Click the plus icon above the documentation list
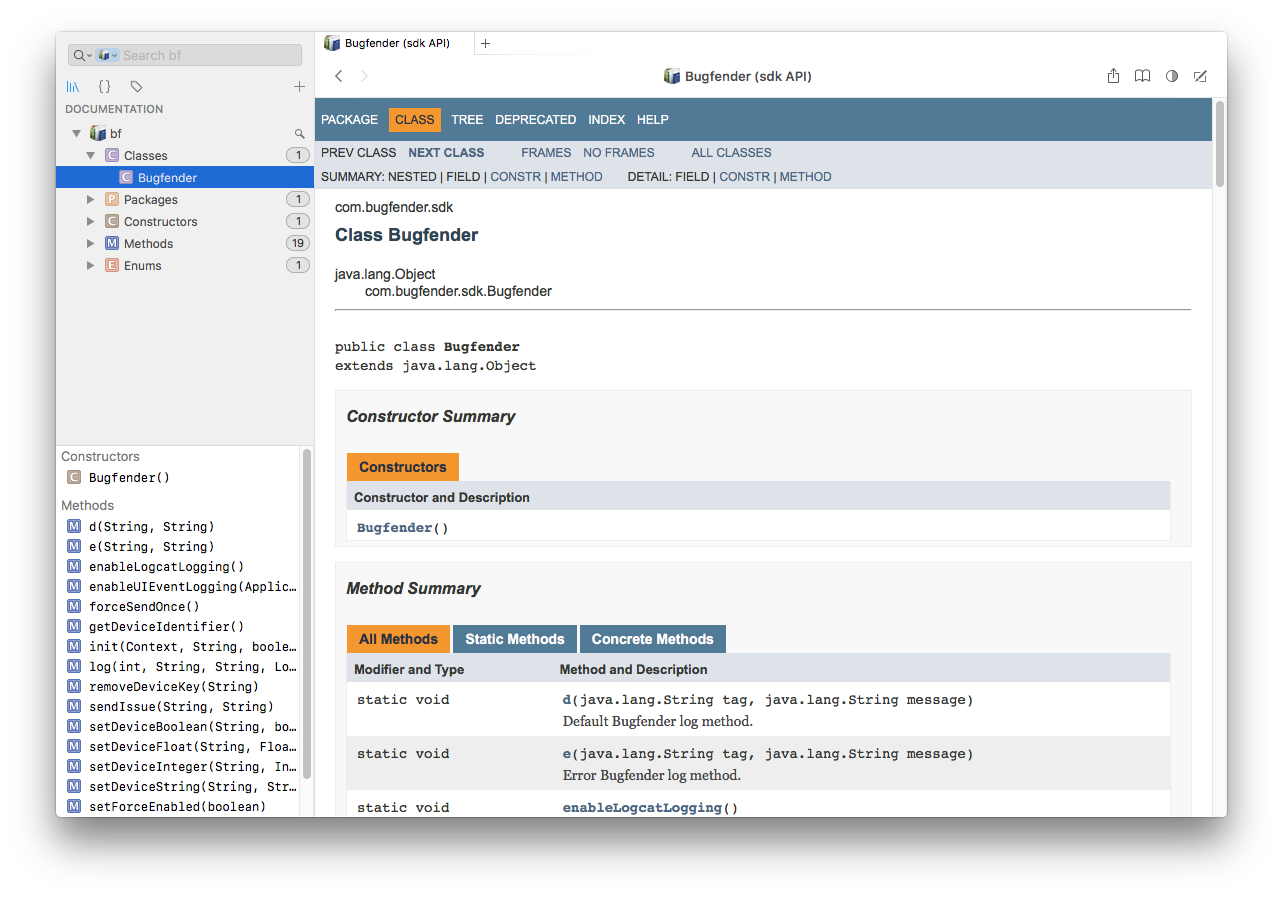Screen dimensions: 1283x897 [x=299, y=87]
